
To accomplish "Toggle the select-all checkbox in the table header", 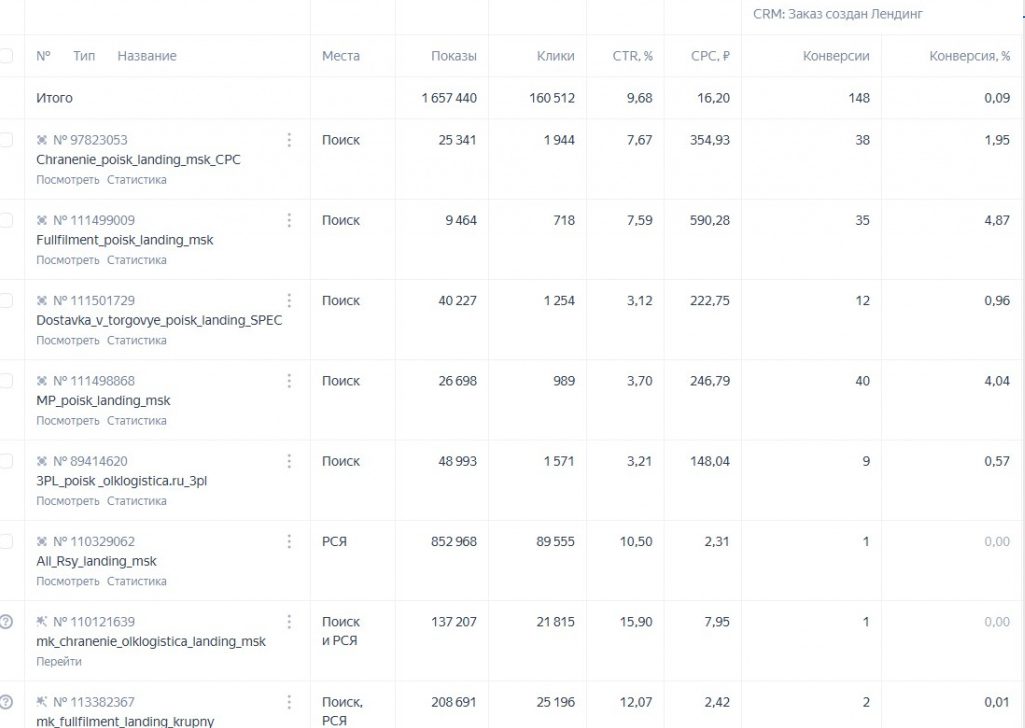I will tap(6, 56).
